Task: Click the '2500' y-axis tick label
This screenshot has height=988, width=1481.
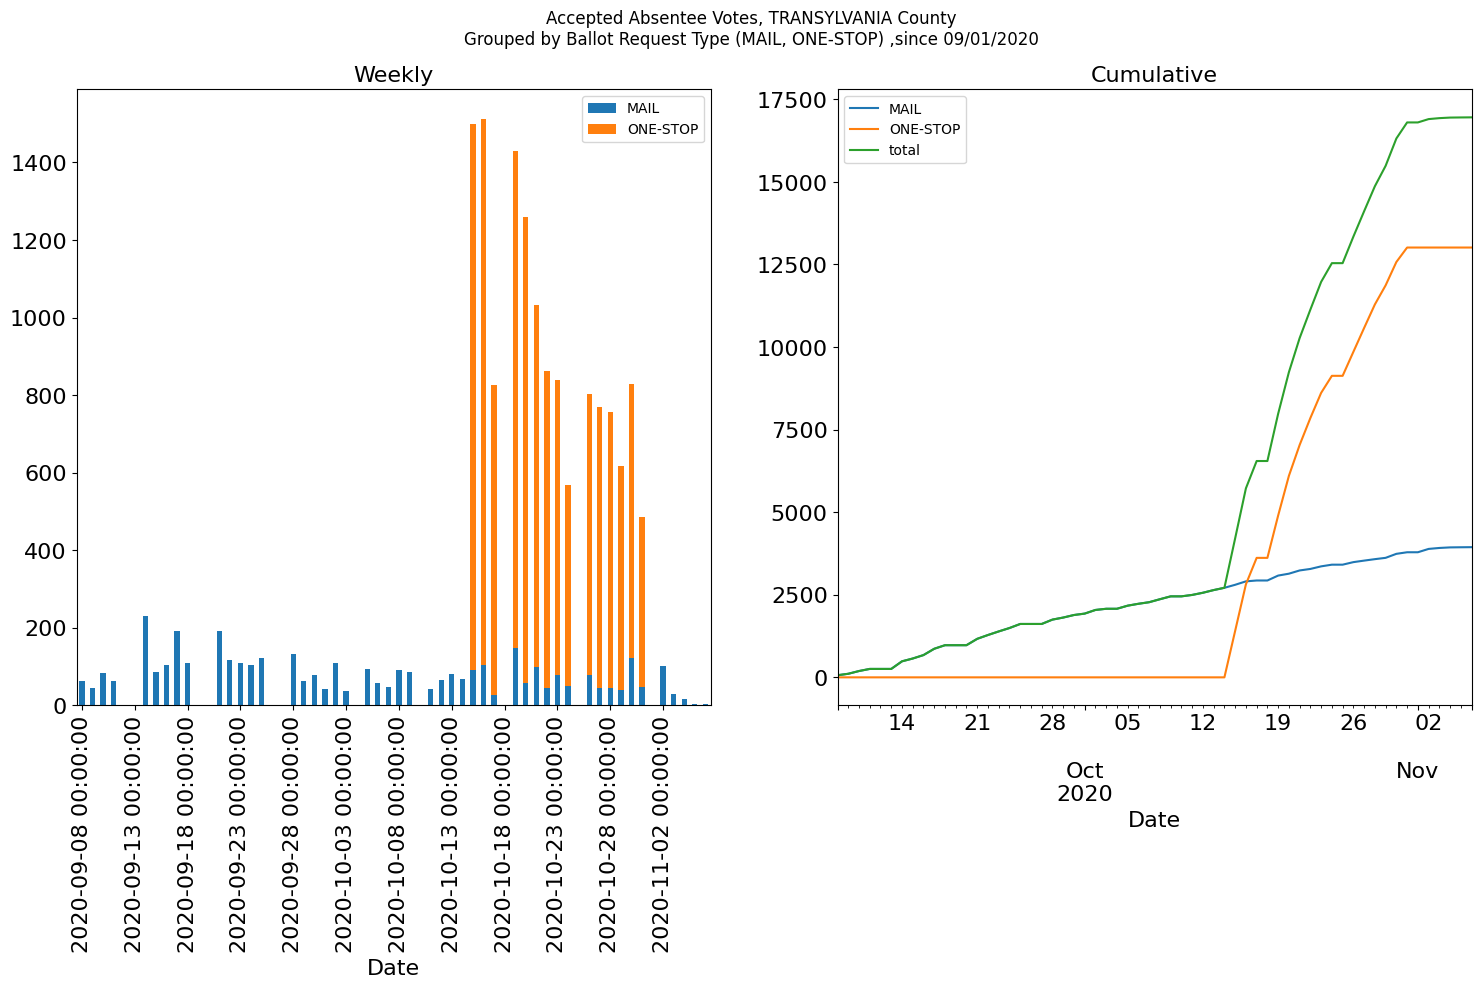Action: 800,595
